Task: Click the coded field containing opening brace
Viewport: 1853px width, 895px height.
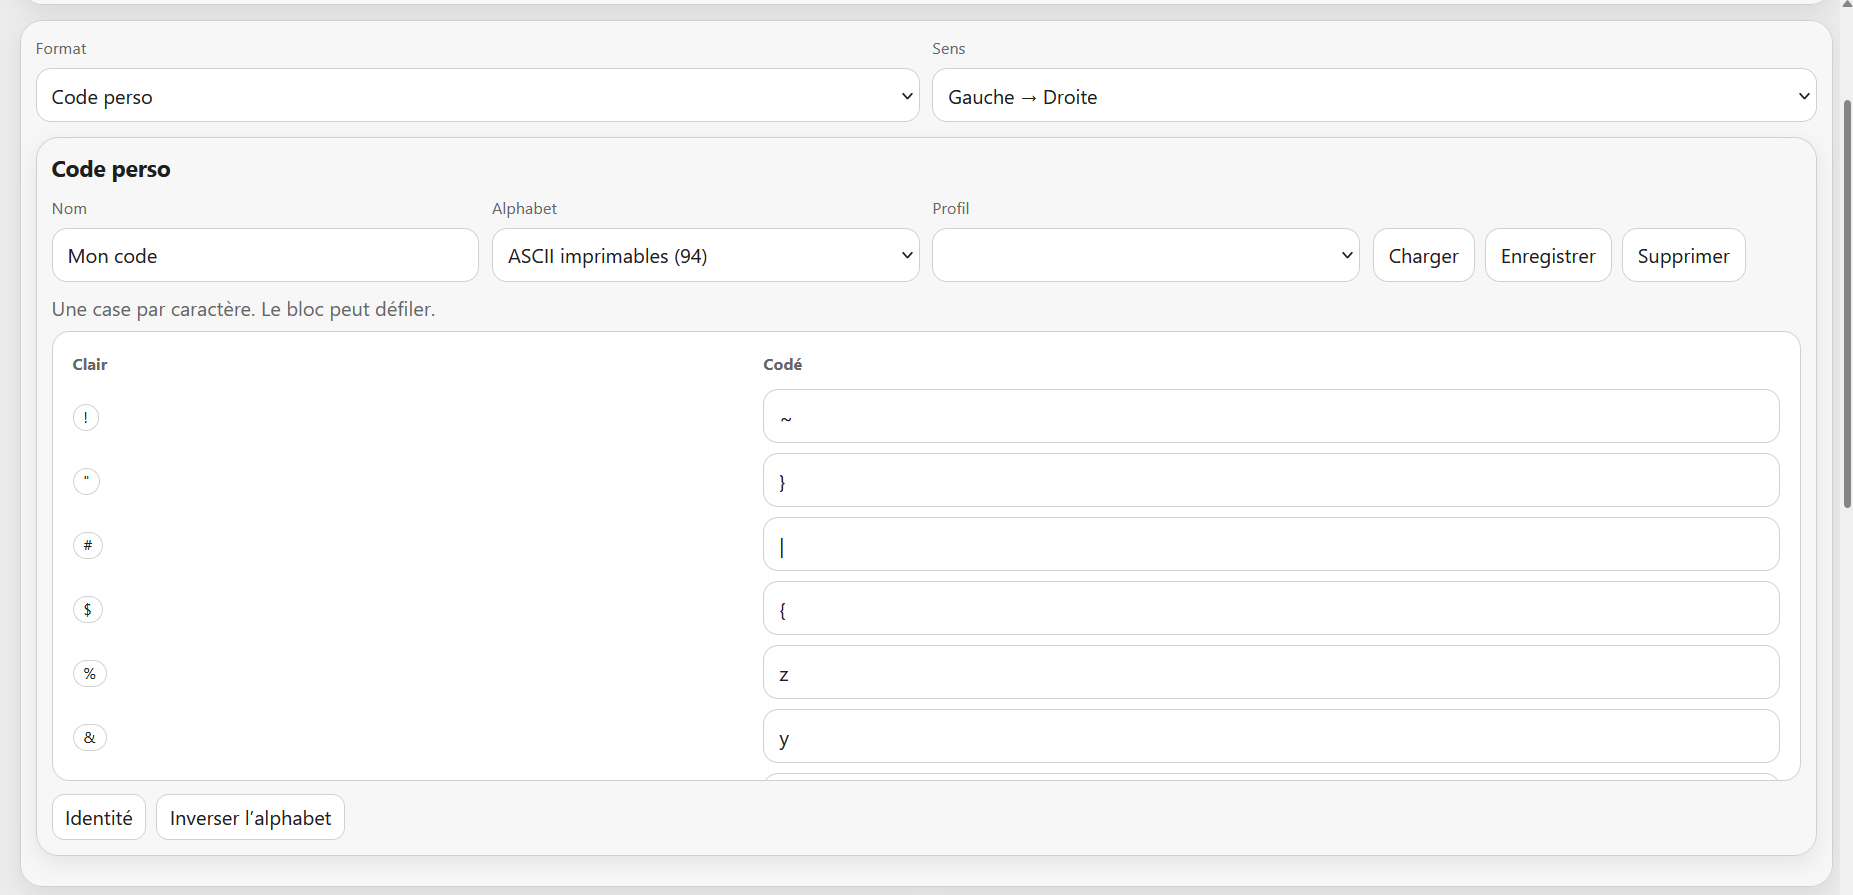Action: click(x=1270, y=608)
